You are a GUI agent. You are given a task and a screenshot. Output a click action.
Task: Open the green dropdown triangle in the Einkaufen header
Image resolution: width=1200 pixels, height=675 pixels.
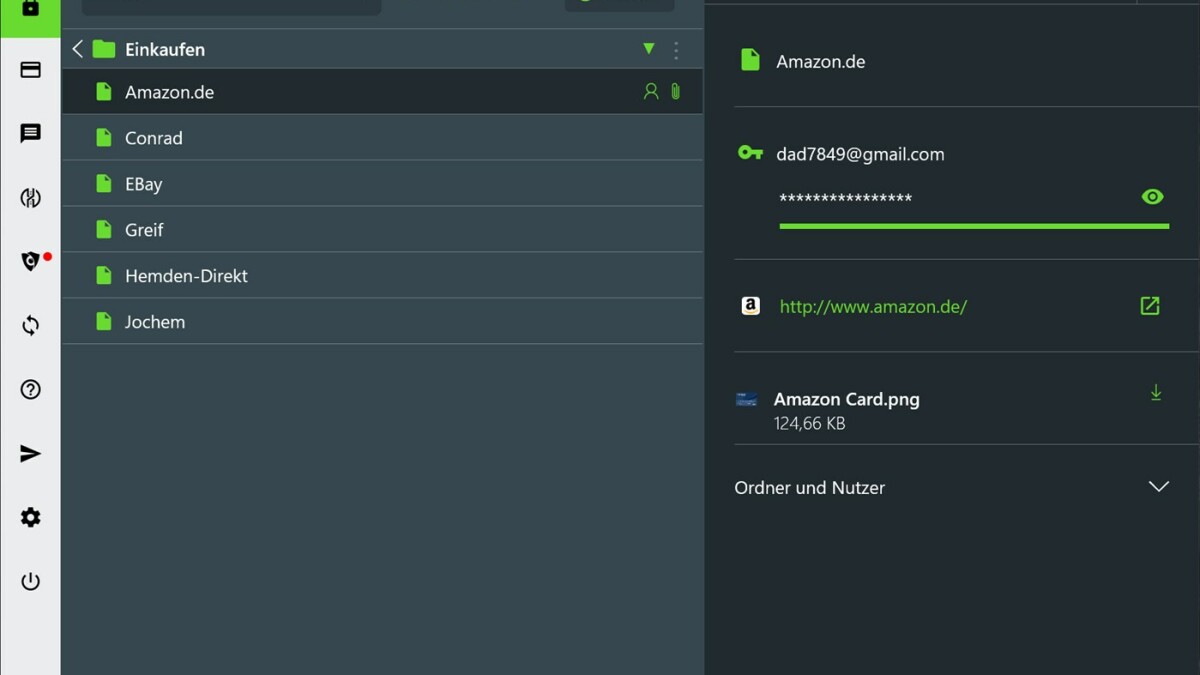pyautogui.click(x=648, y=48)
